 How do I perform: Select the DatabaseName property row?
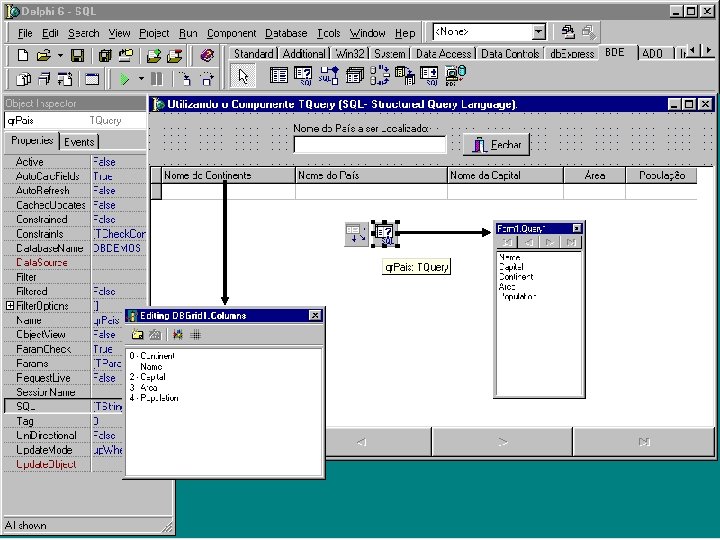(75, 248)
